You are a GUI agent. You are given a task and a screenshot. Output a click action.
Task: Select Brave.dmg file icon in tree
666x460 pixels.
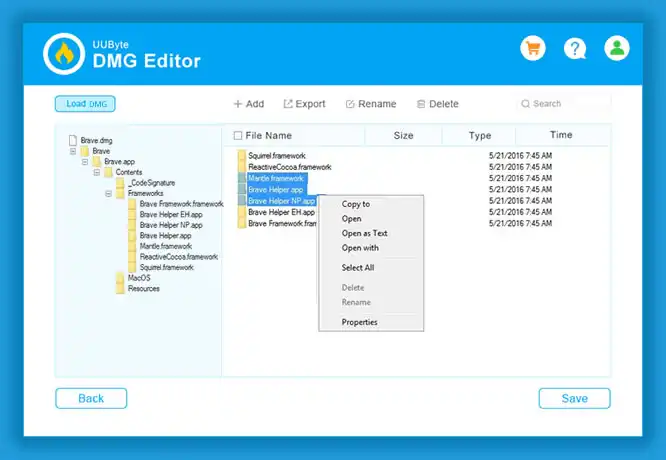pos(73,140)
